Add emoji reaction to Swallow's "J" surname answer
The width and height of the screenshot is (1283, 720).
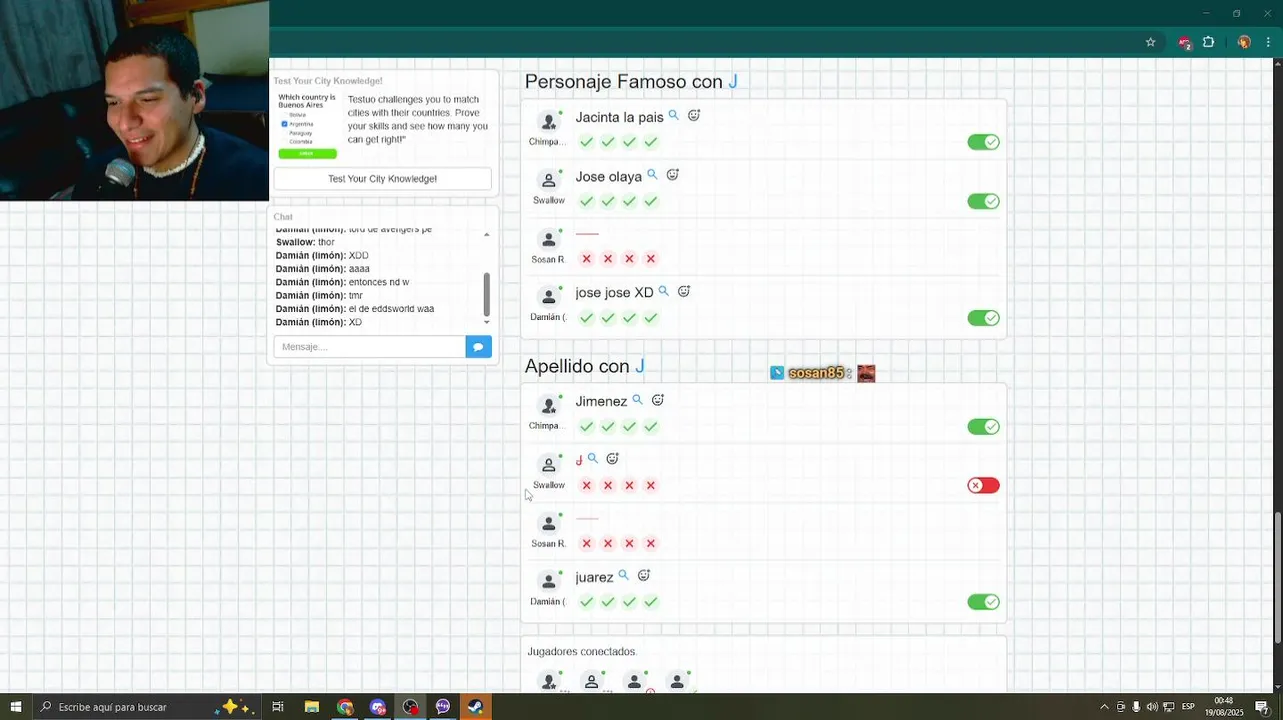pos(613,459)
